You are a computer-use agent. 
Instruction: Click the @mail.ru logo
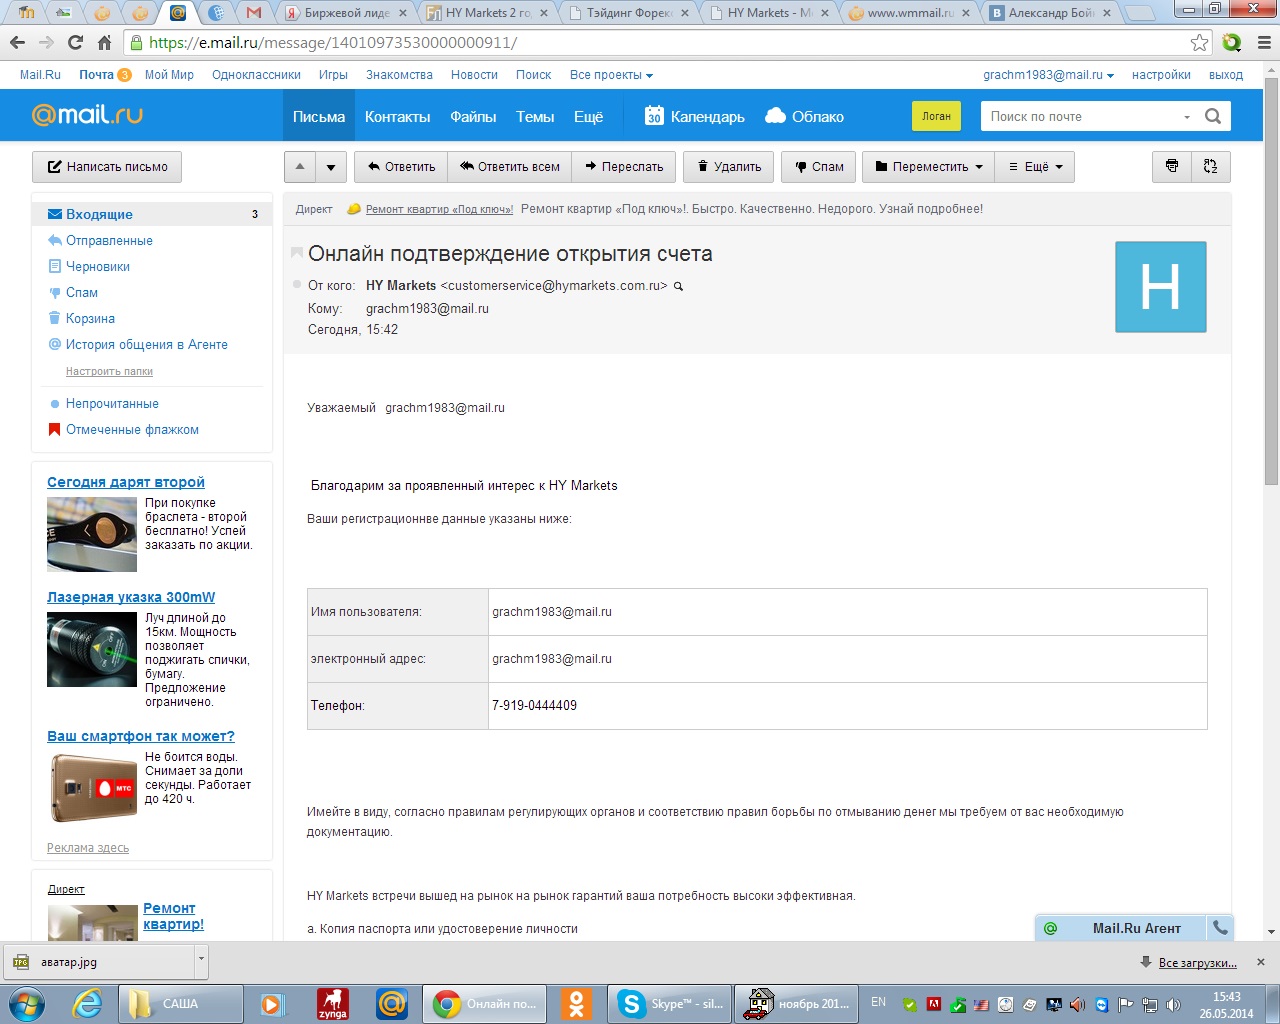point(87,115)
